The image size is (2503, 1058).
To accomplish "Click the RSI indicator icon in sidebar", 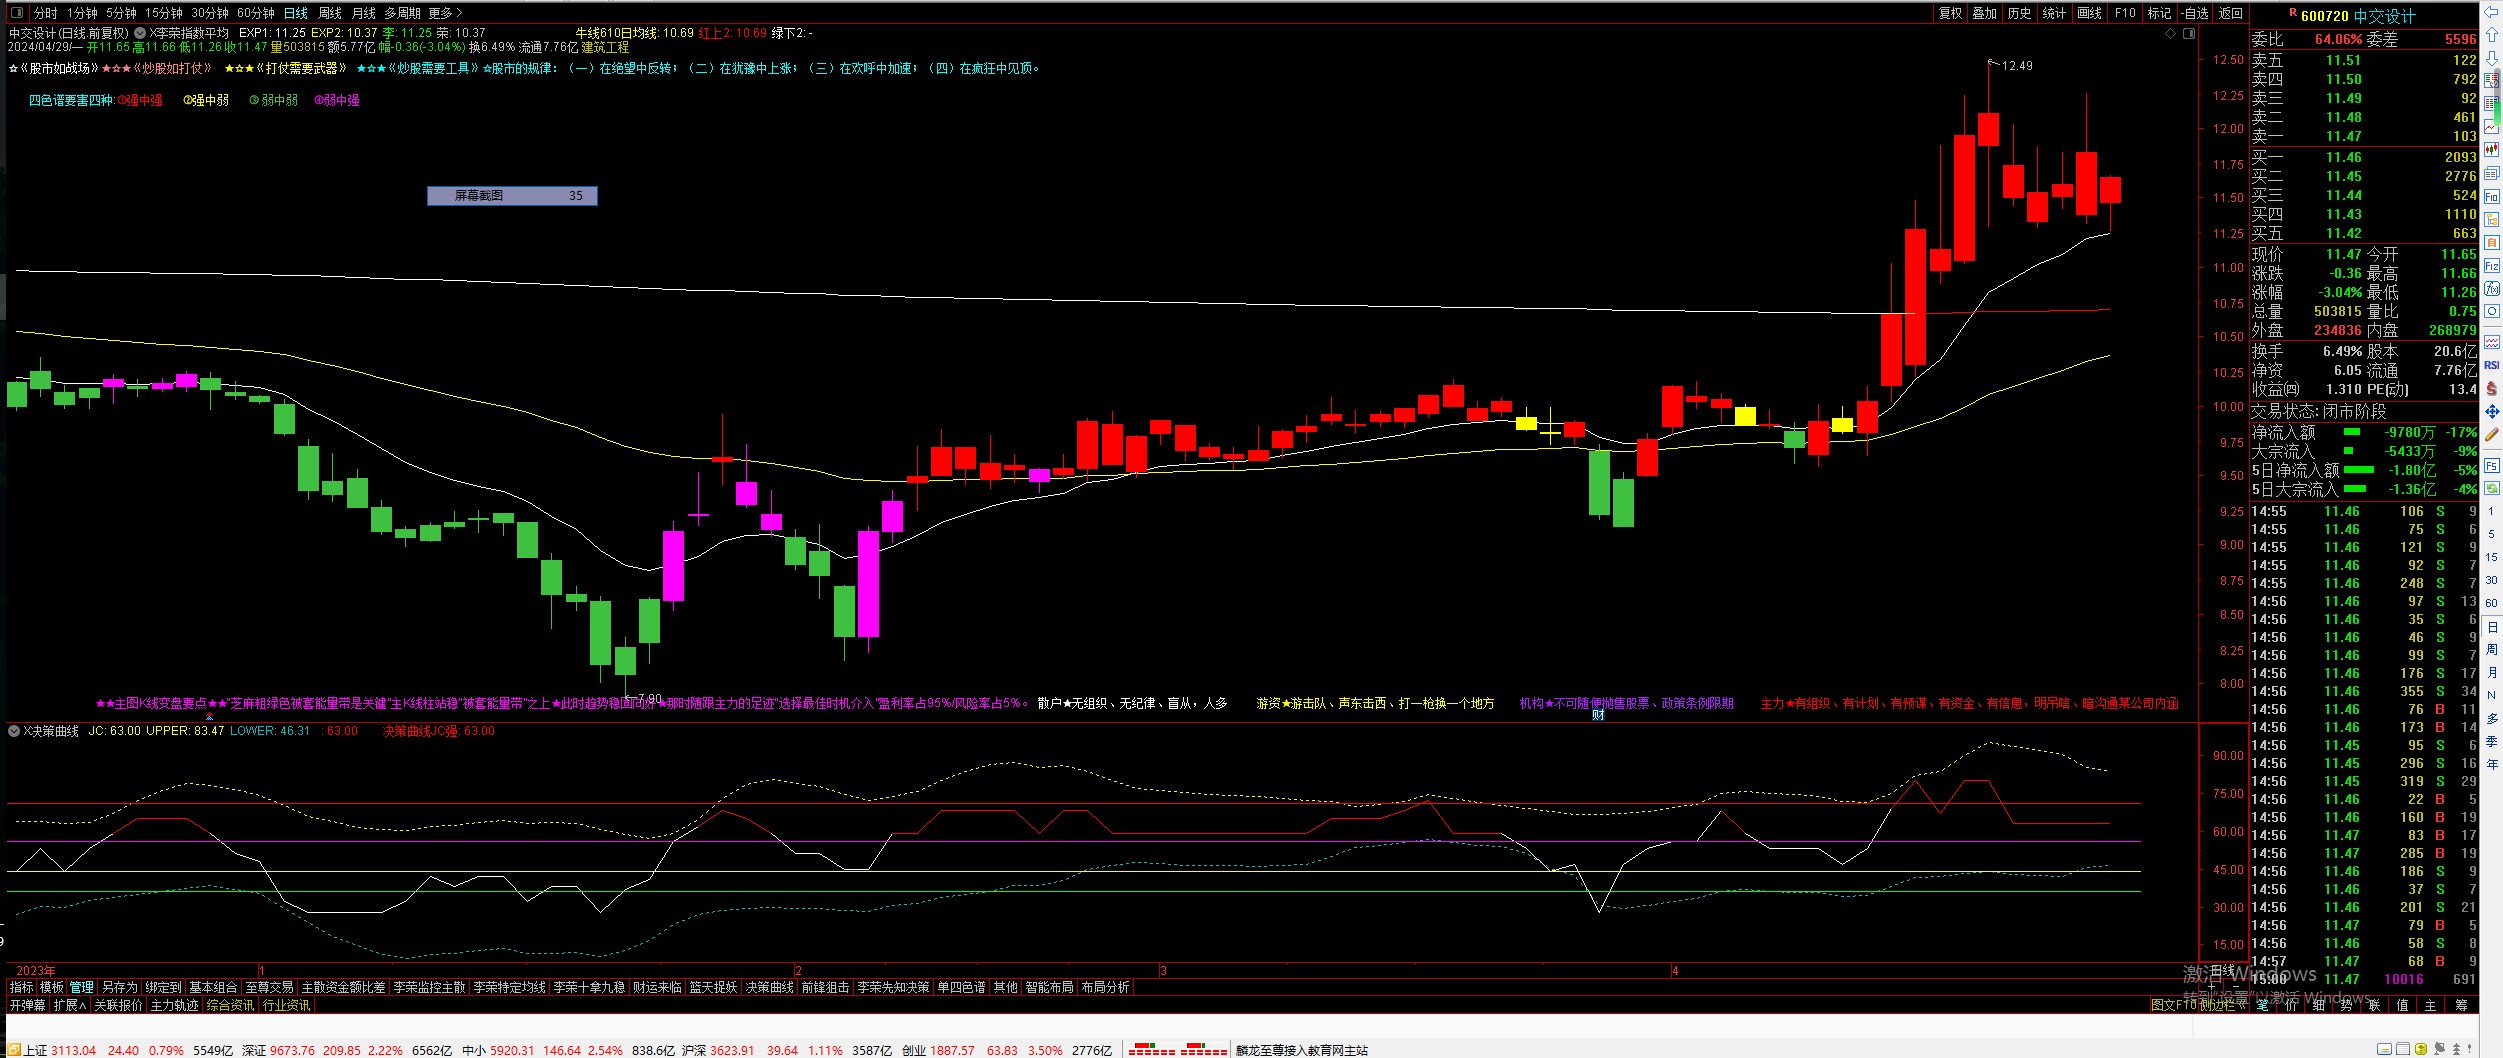I will pyautogui.click(x=2491, y=365).
